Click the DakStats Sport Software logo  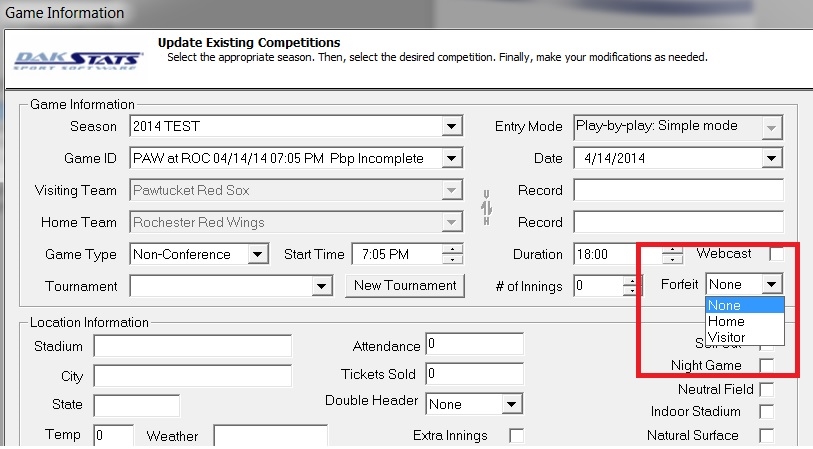click(x=77, y=57)
